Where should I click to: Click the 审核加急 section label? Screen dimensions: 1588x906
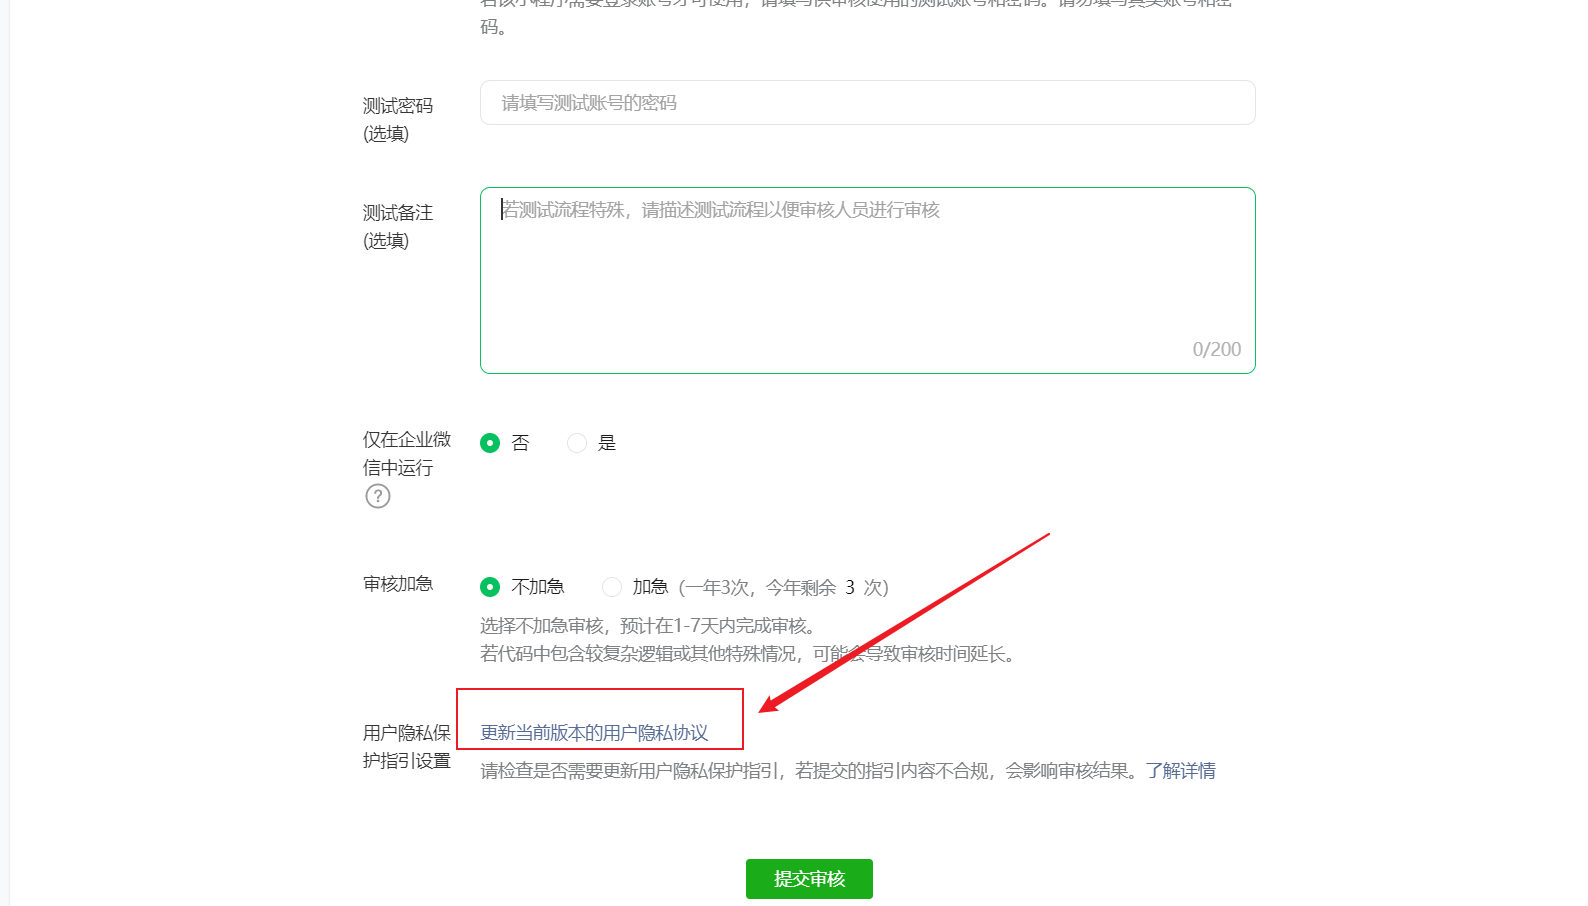click(398, 584)
